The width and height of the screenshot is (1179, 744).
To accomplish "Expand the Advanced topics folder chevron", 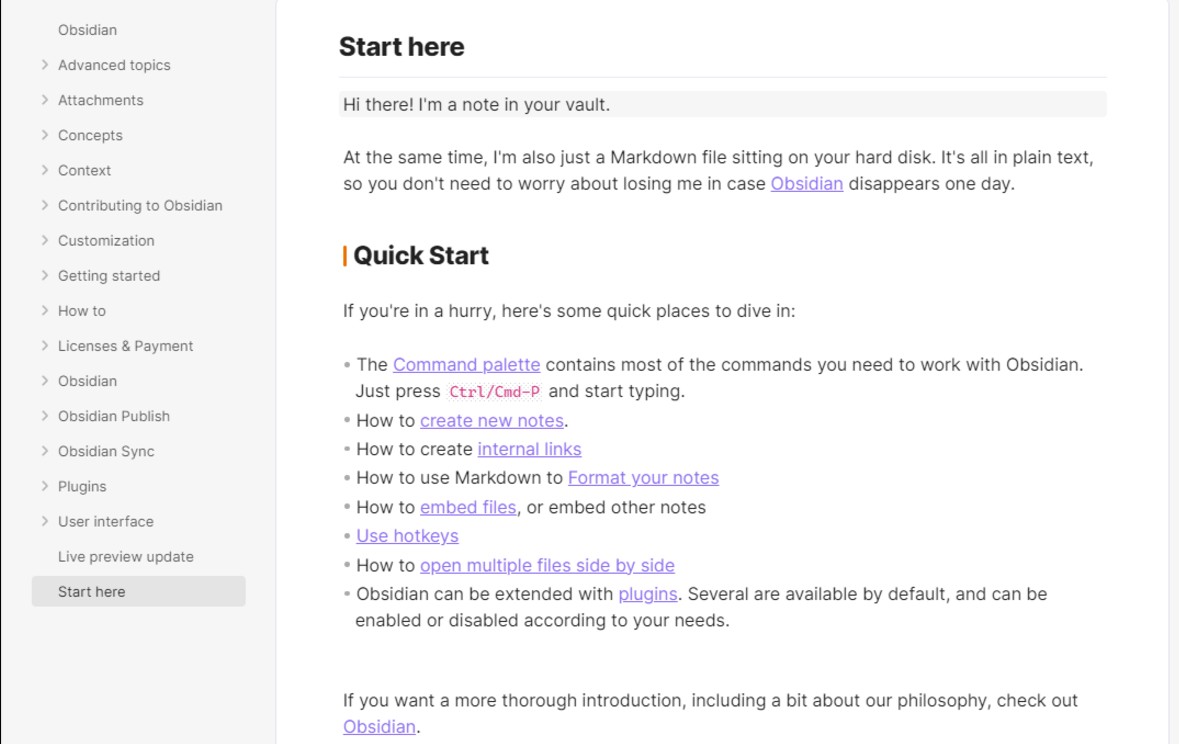I will [x=44, y=65].
